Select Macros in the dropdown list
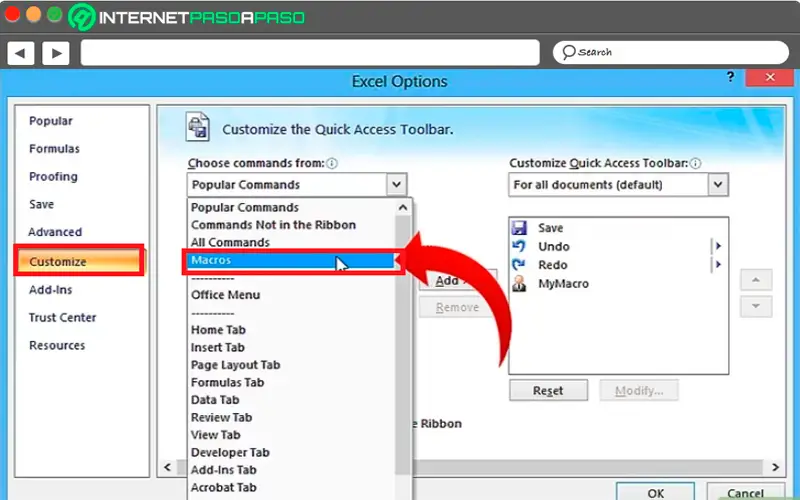Image resolution: width=800 pixels, height=500 pixels. (291, 260)
